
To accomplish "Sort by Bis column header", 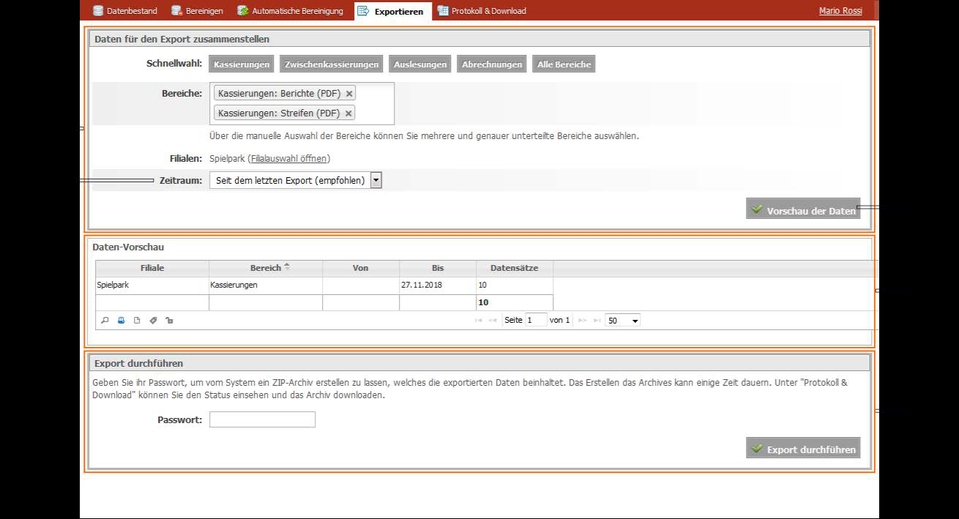I will pos(438,268).
